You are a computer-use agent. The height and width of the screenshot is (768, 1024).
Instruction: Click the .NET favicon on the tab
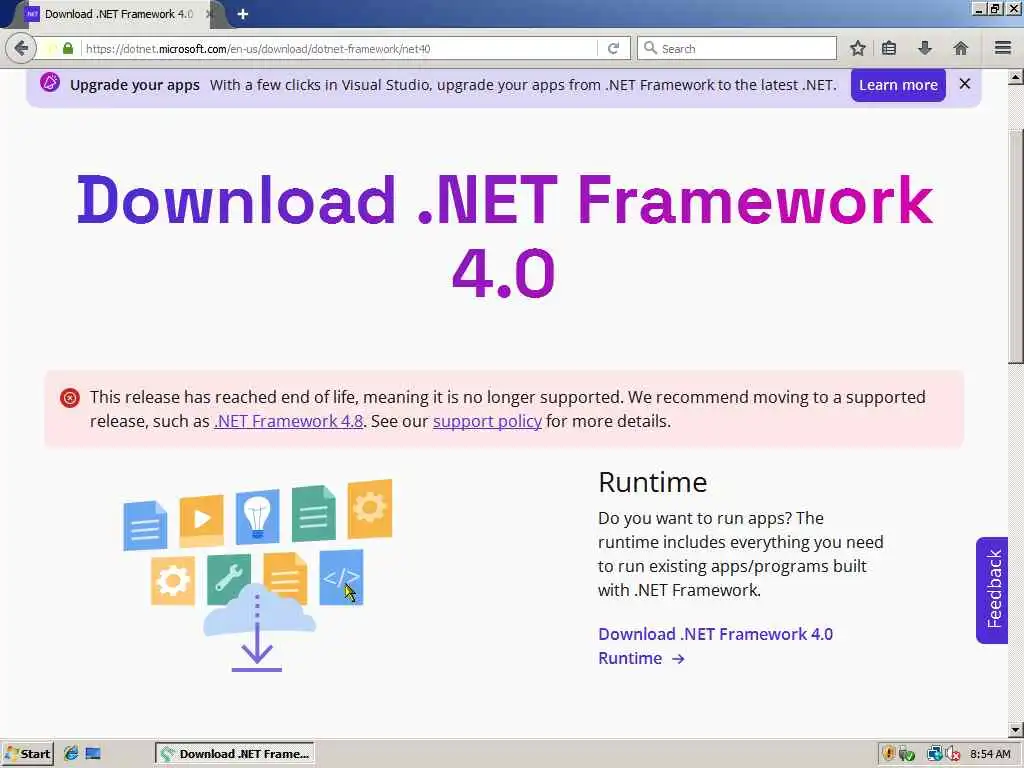[x=31, y=14]
